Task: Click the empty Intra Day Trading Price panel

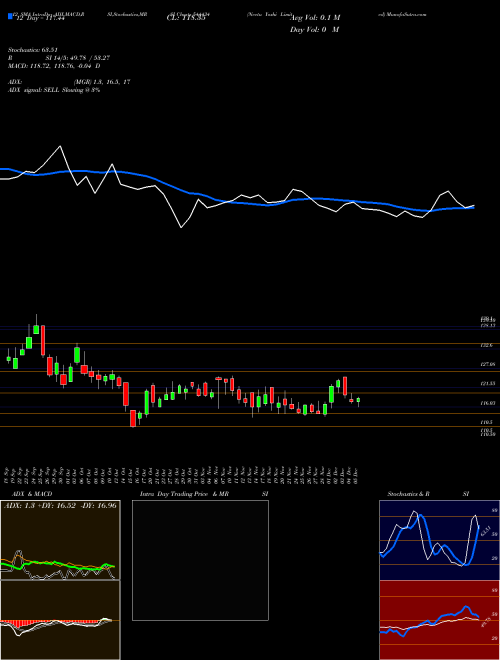Action: pos(200,560)
